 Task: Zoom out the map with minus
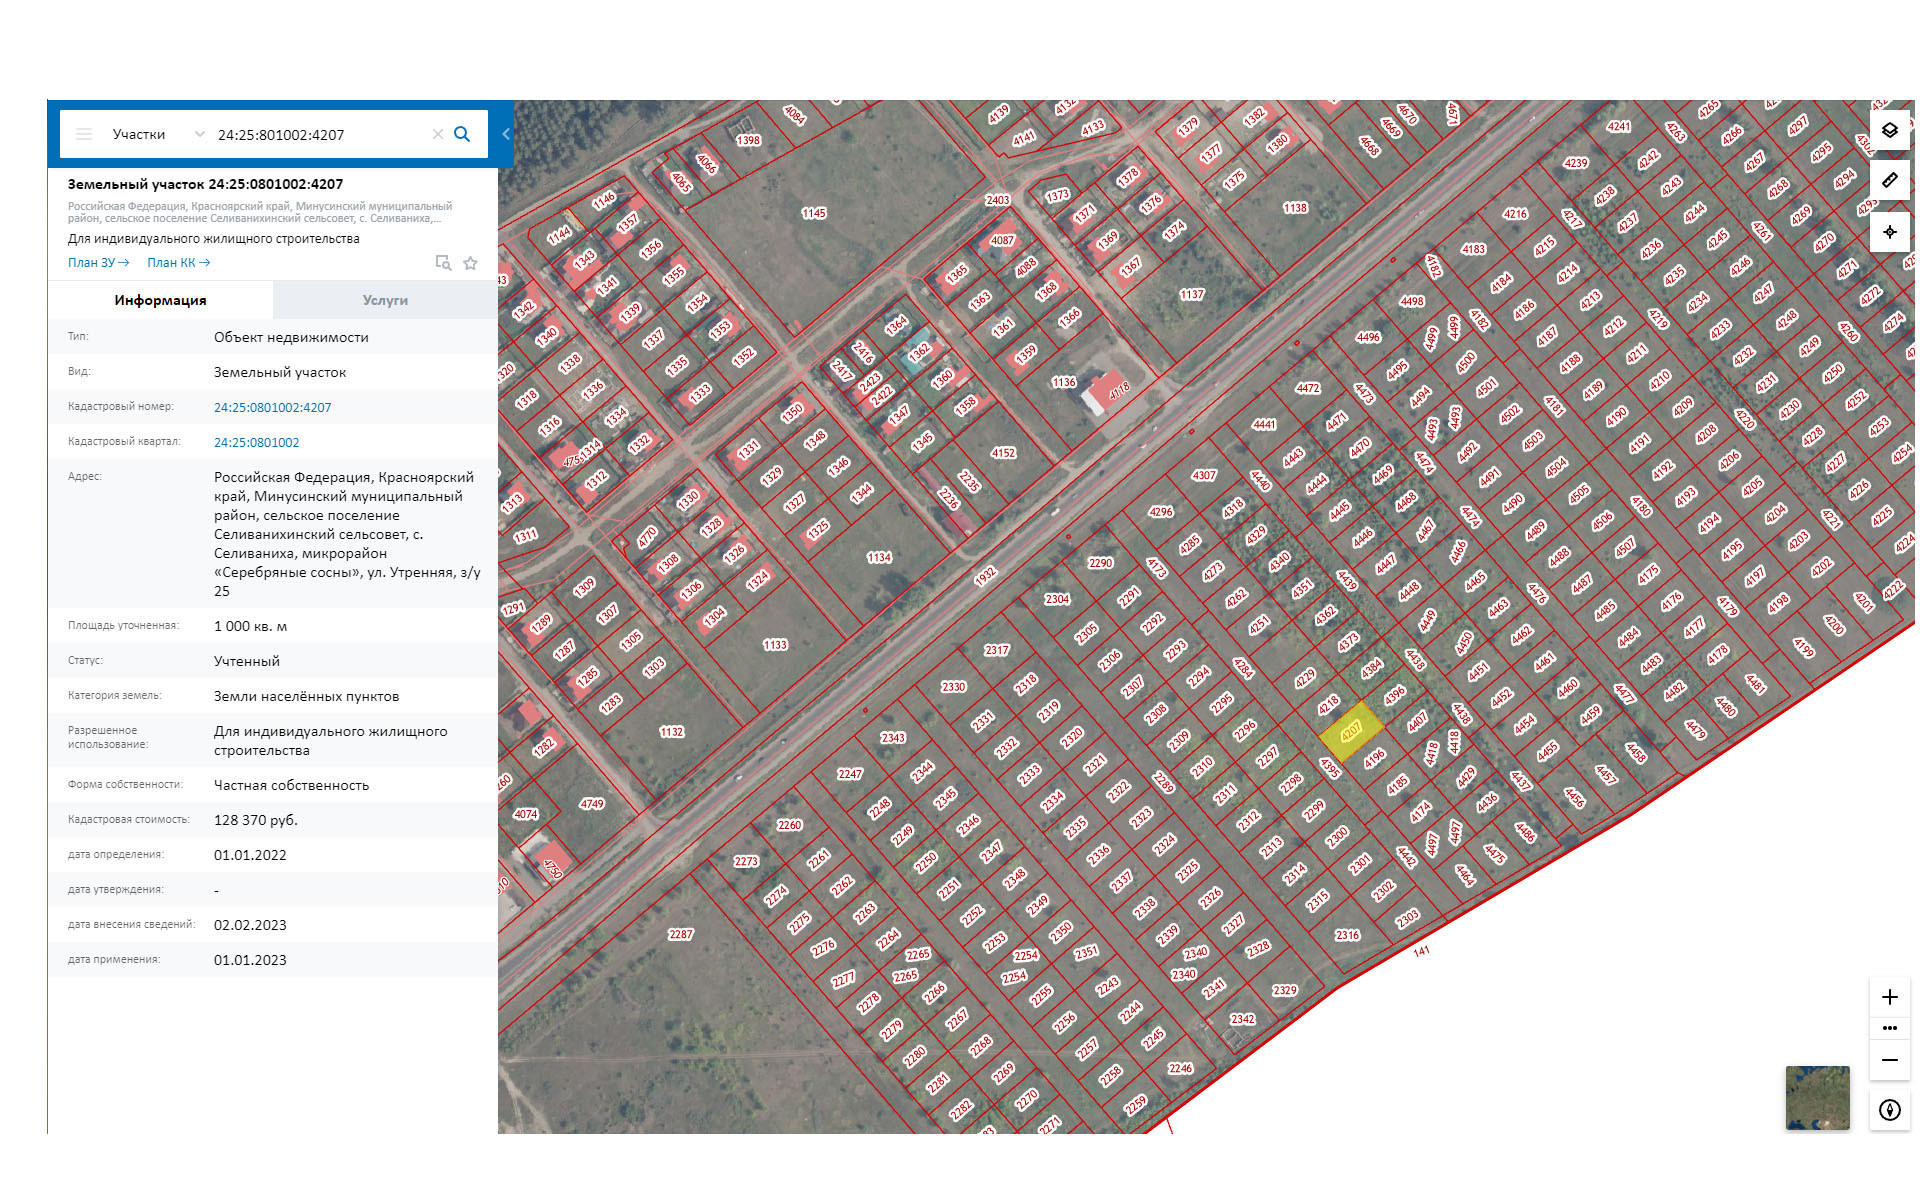point(1889,1060)
